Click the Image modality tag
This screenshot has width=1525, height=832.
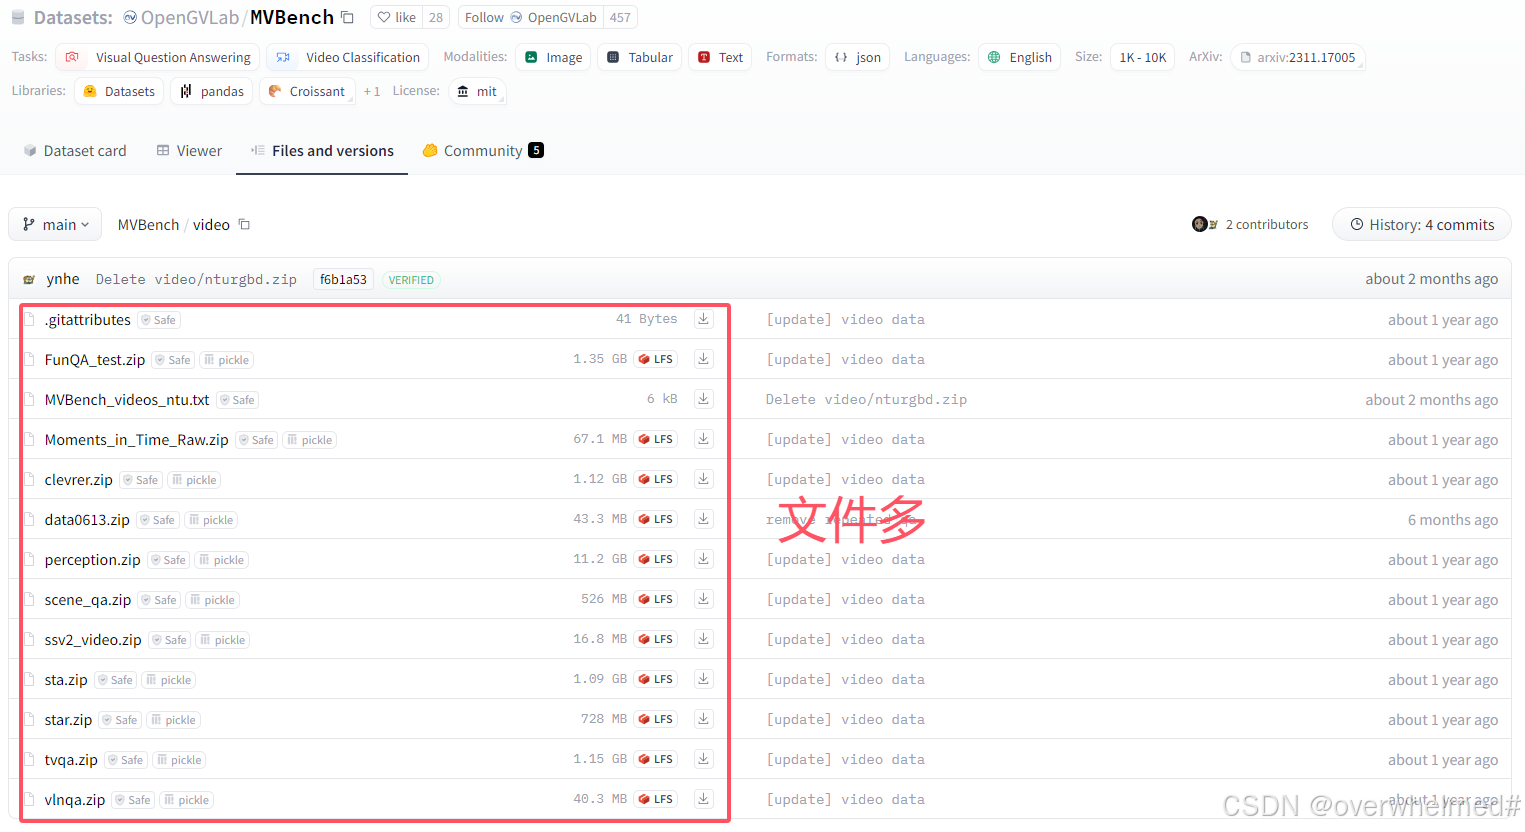click(553, 57)
